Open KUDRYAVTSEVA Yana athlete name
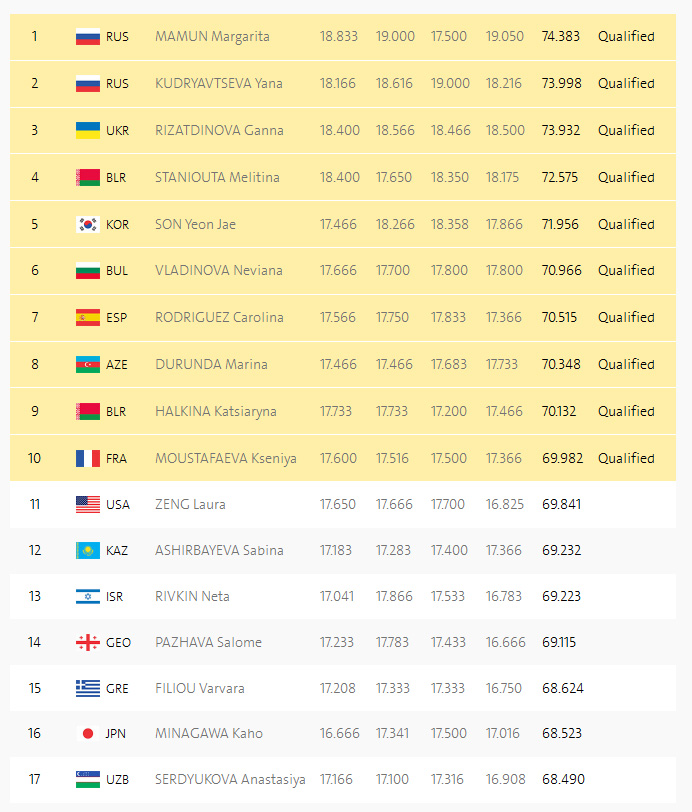 (x=219, y=83)
